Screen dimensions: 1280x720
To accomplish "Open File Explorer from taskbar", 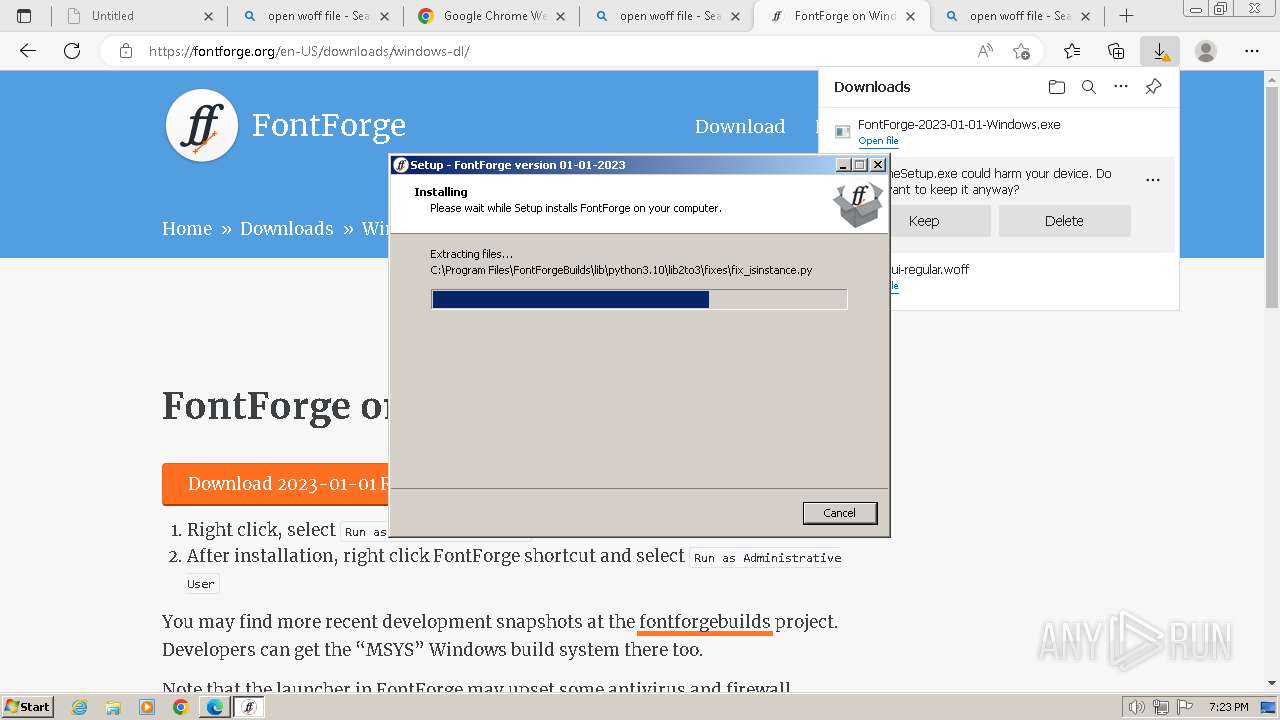I will point(113,707).
